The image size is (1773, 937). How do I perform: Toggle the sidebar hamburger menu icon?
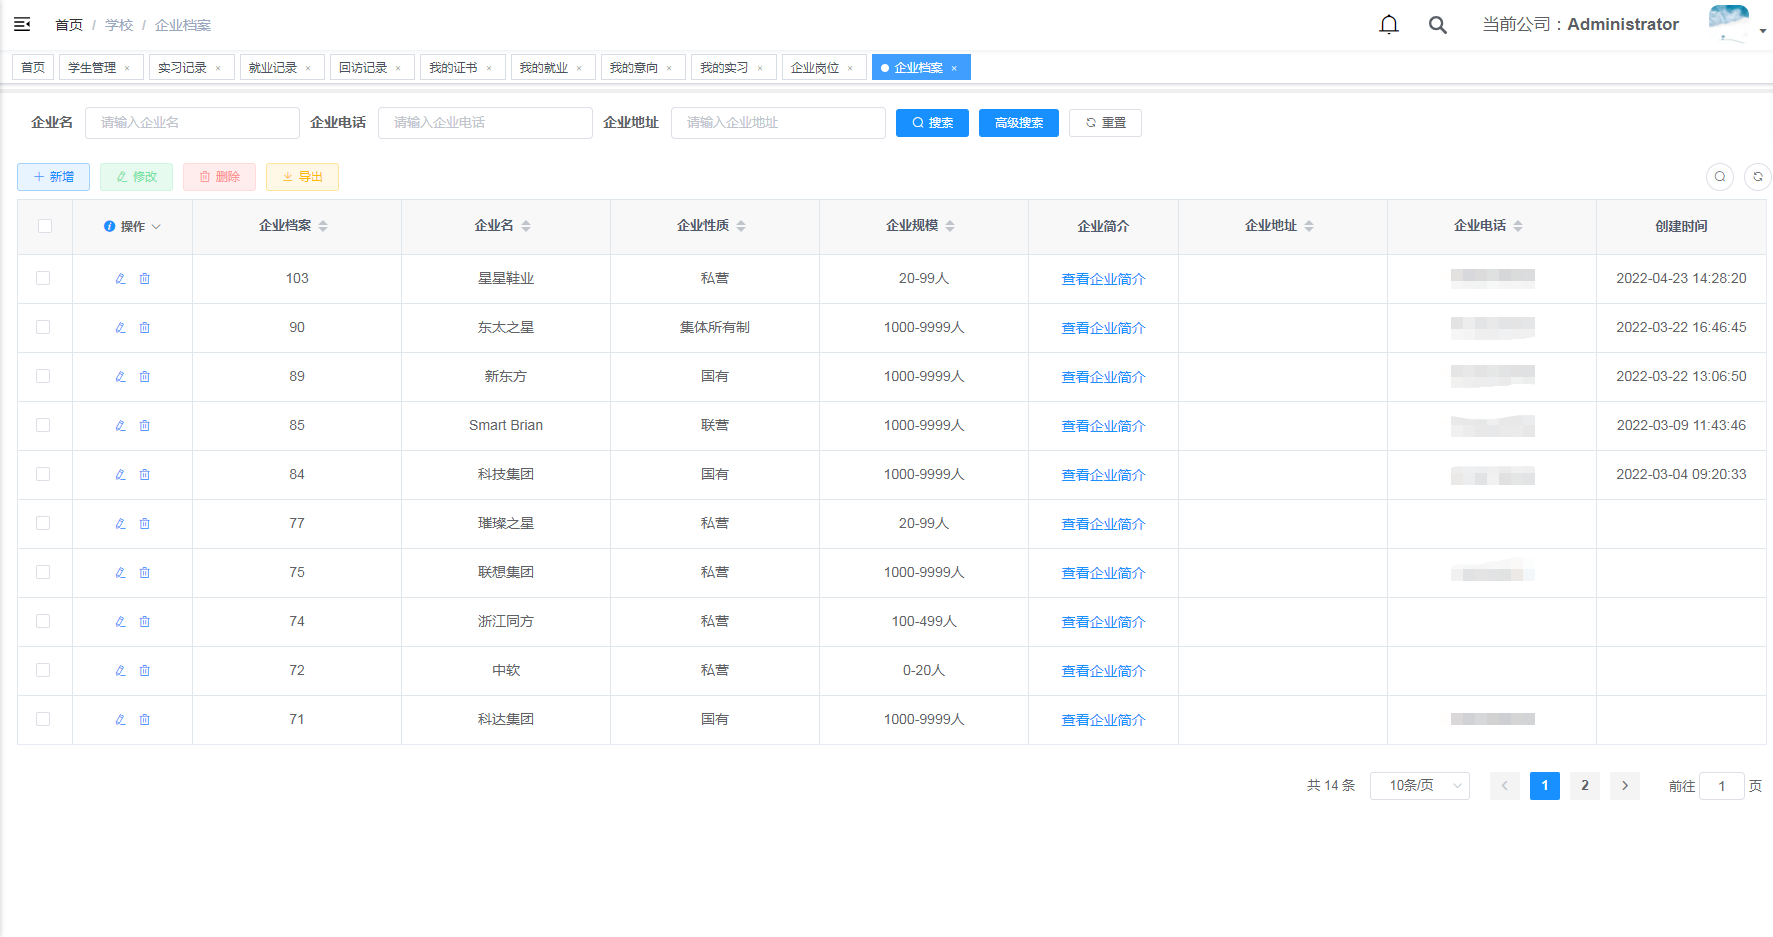click(x=22, y=24)
